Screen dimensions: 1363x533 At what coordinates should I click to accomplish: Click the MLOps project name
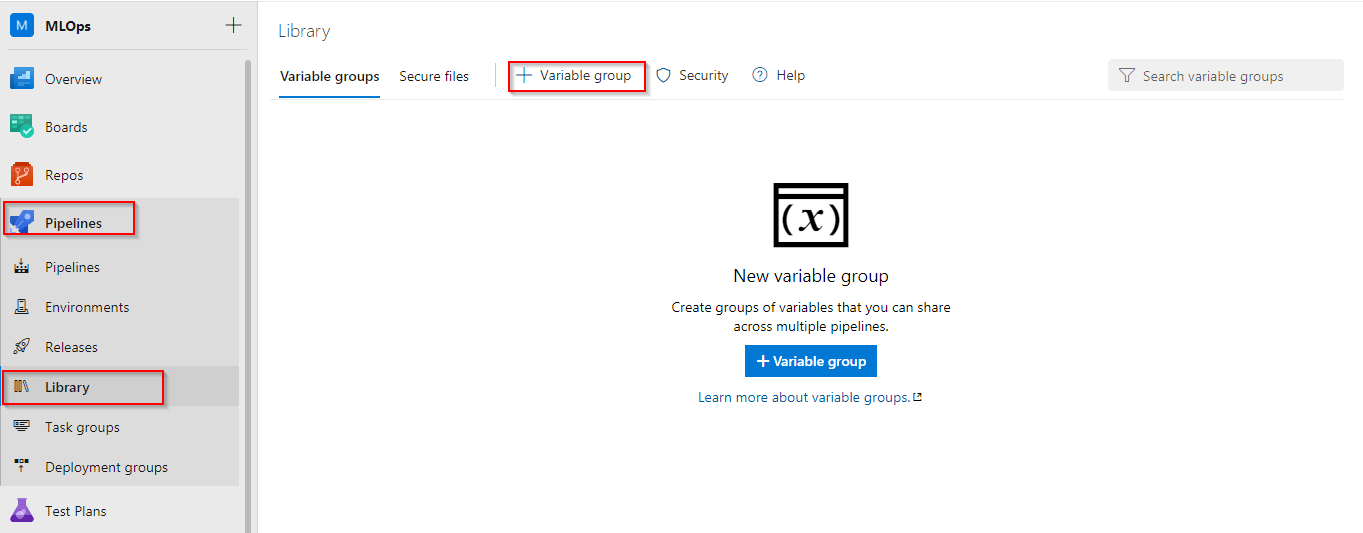tap(68, 26)
